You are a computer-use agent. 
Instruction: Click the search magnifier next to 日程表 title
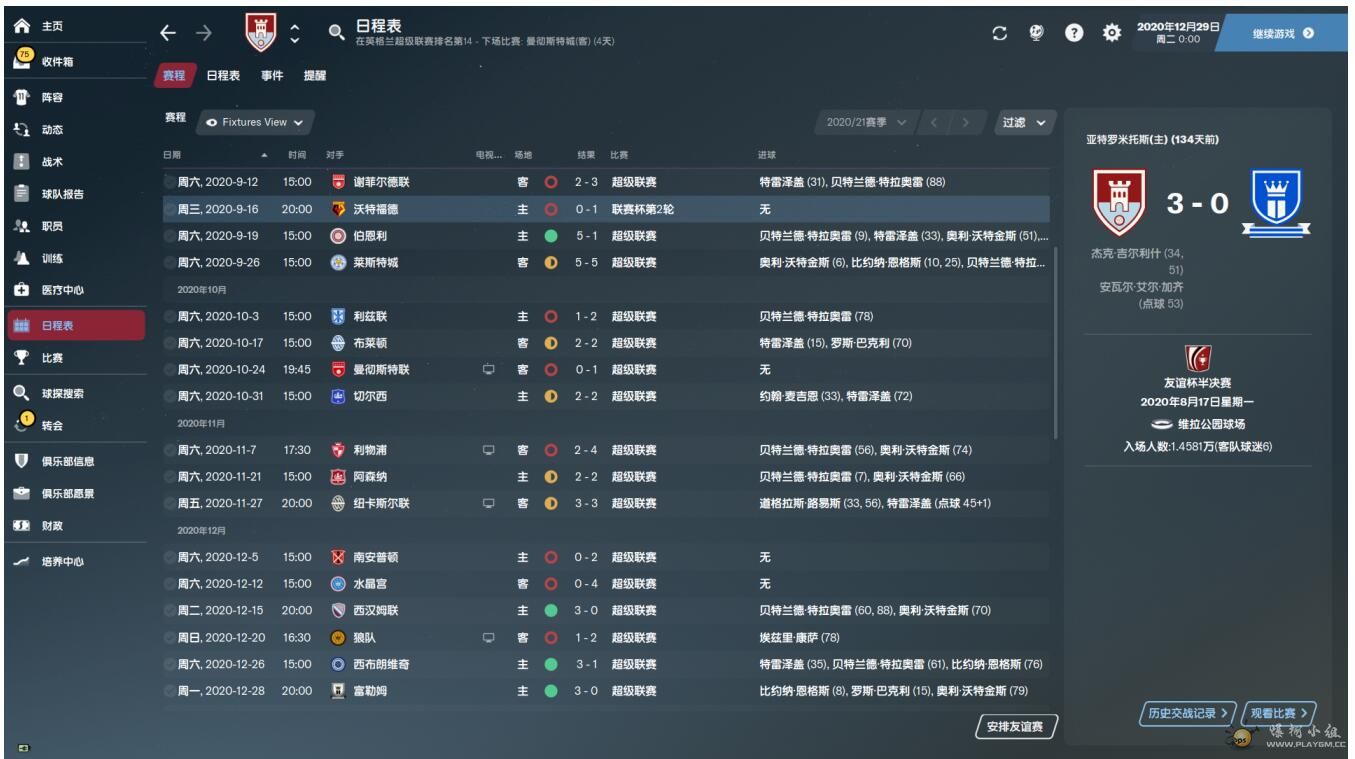click(336, 33)
